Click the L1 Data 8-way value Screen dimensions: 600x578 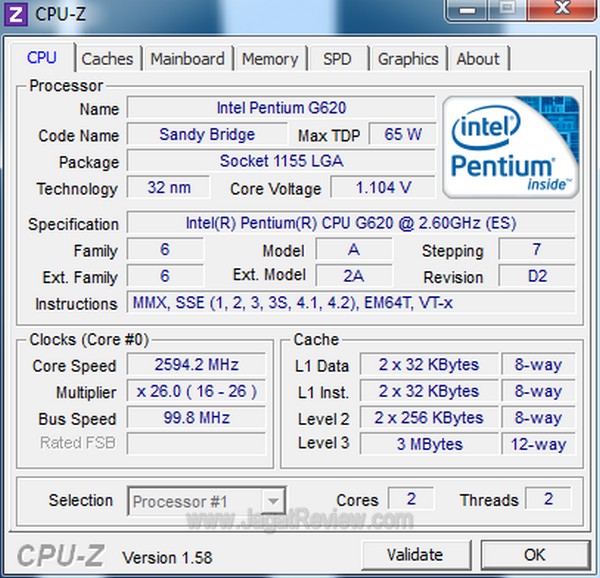538,365
